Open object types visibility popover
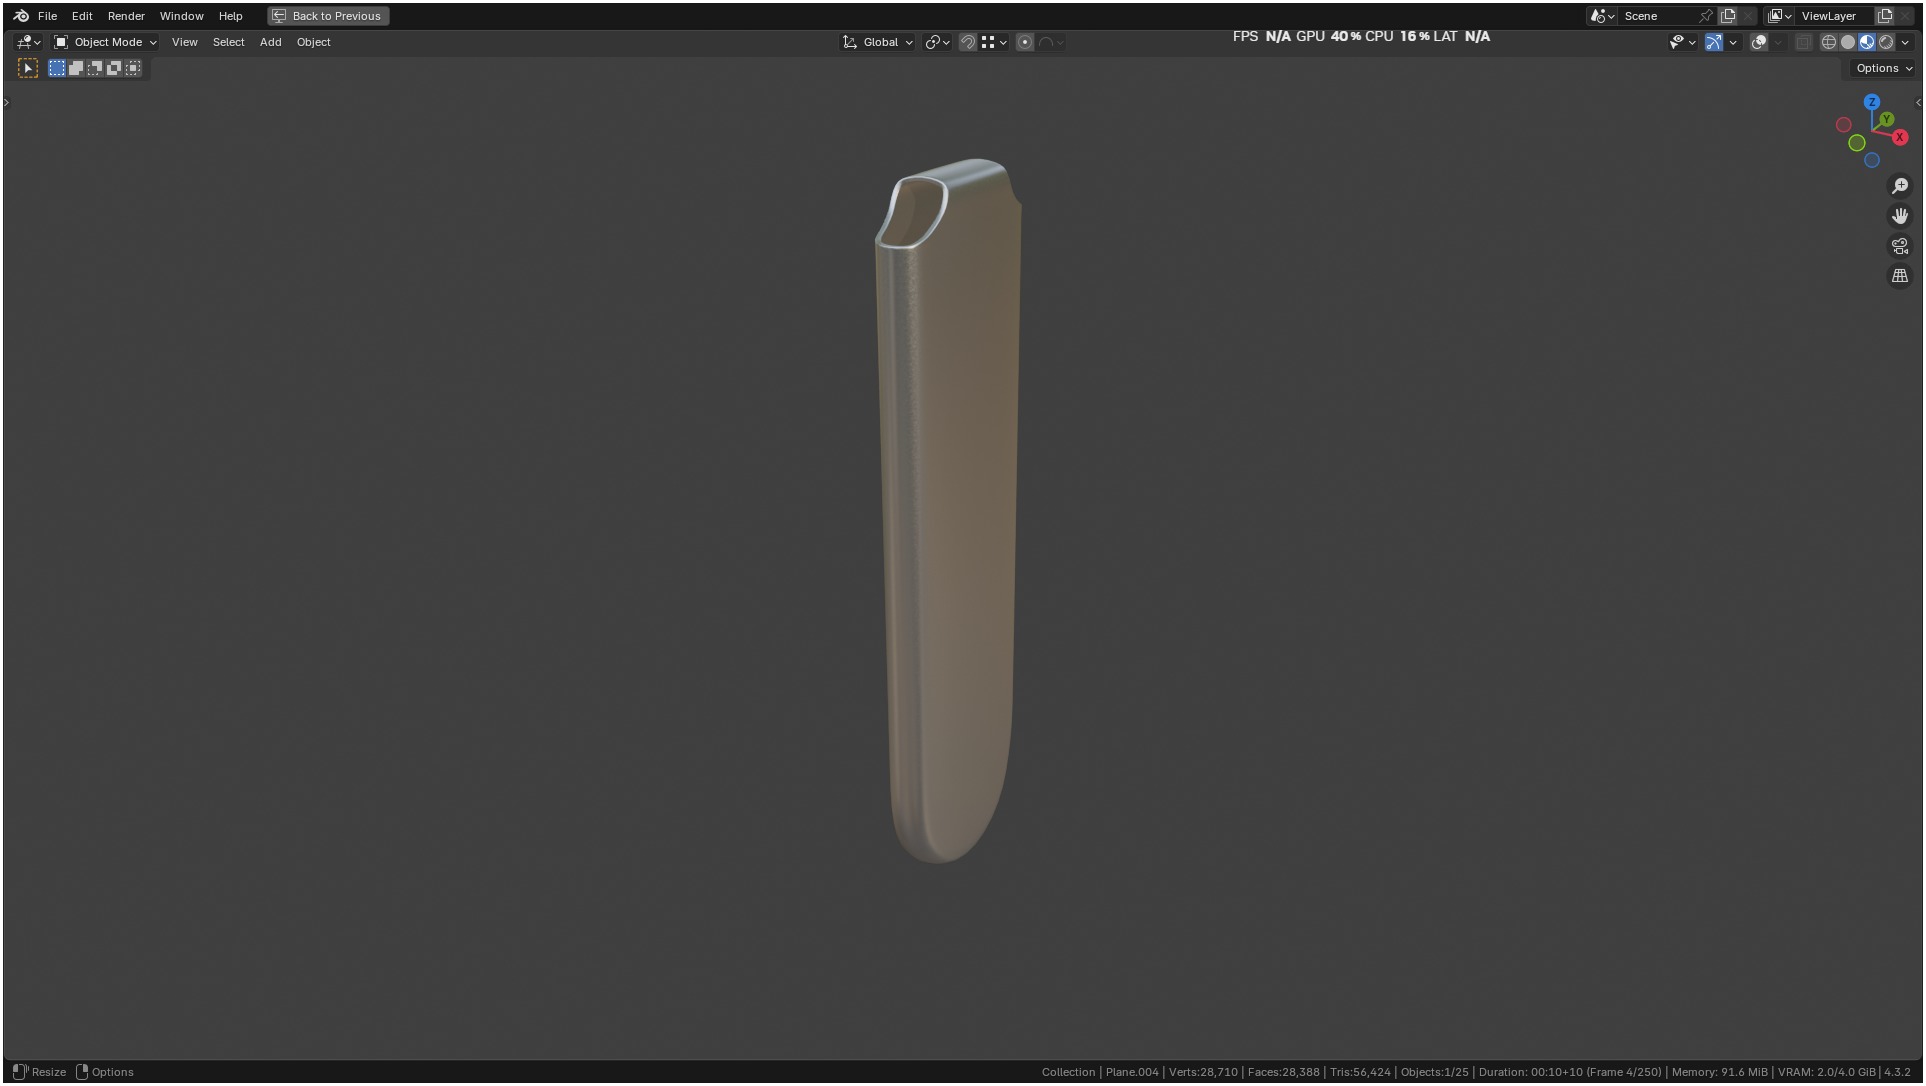This screenshot has width=1926, height=1086. pyautogui.click(x=1682, y=42)
